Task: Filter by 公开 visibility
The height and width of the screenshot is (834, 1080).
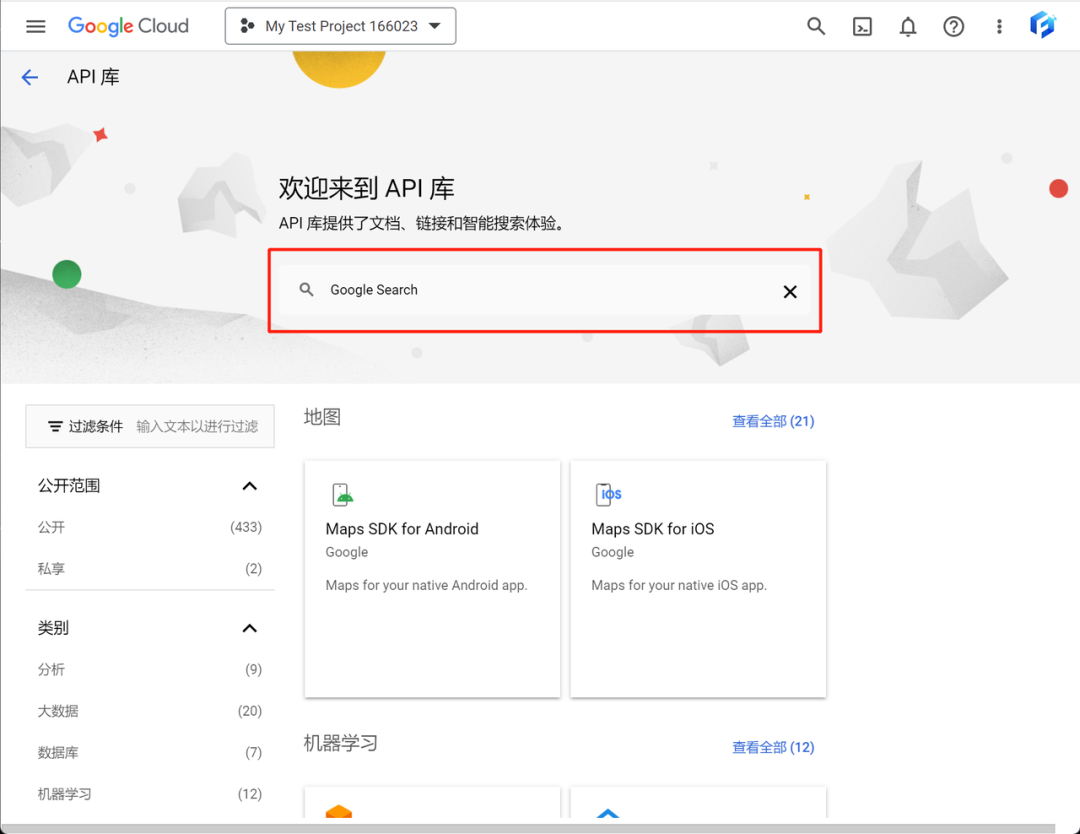Action: pos(149,528)
